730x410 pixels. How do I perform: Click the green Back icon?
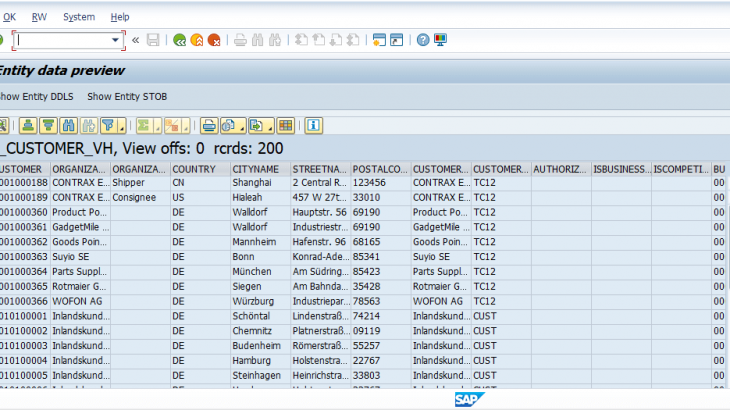[179, 40]
